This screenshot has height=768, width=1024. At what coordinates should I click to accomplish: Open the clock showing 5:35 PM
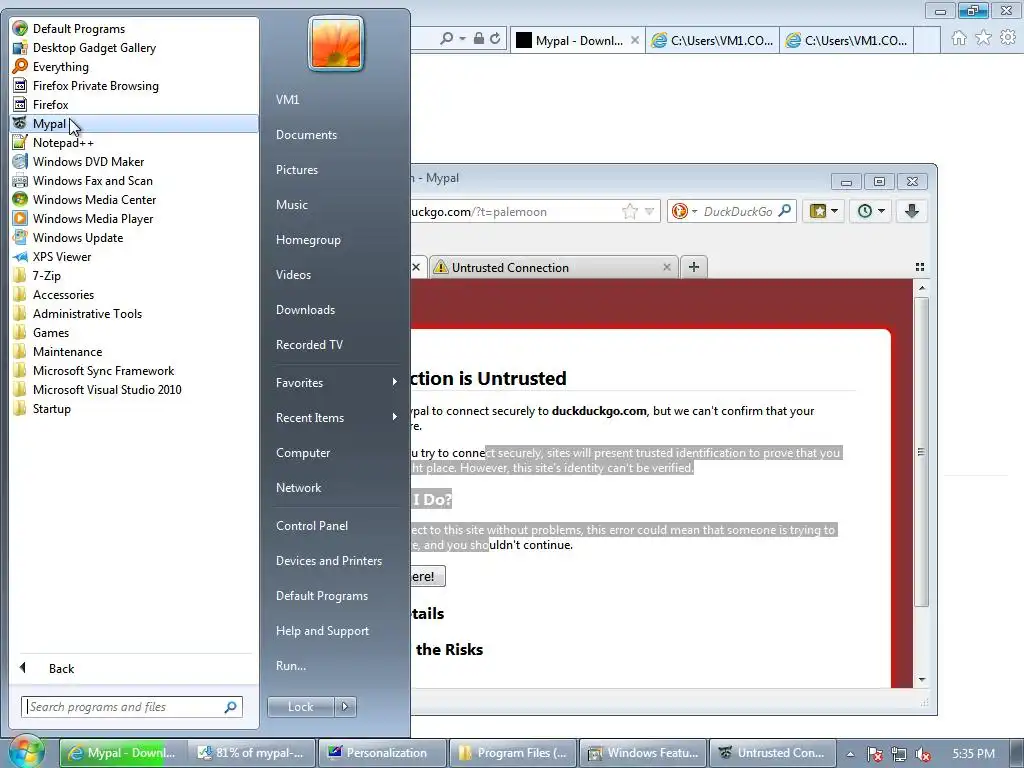(973, 753)
